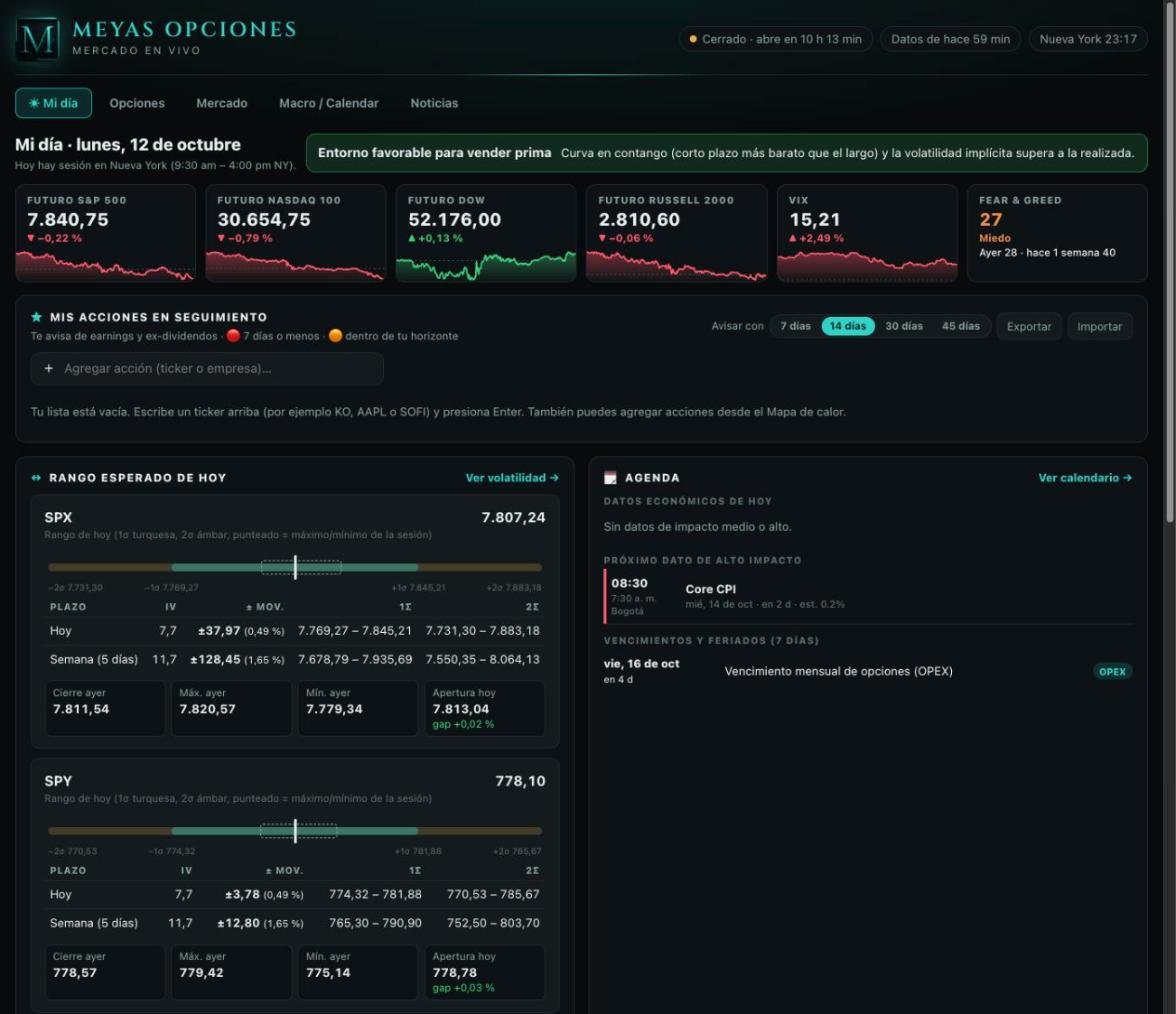1176x1014 pixels.
Task: Open the Ver calendario link
Action: 1084,478
